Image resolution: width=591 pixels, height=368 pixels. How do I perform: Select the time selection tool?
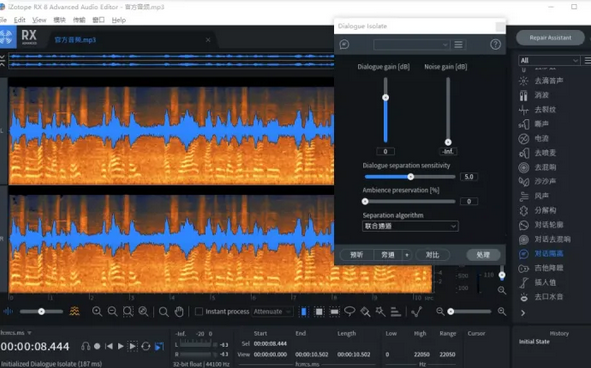tap(304, 311)
